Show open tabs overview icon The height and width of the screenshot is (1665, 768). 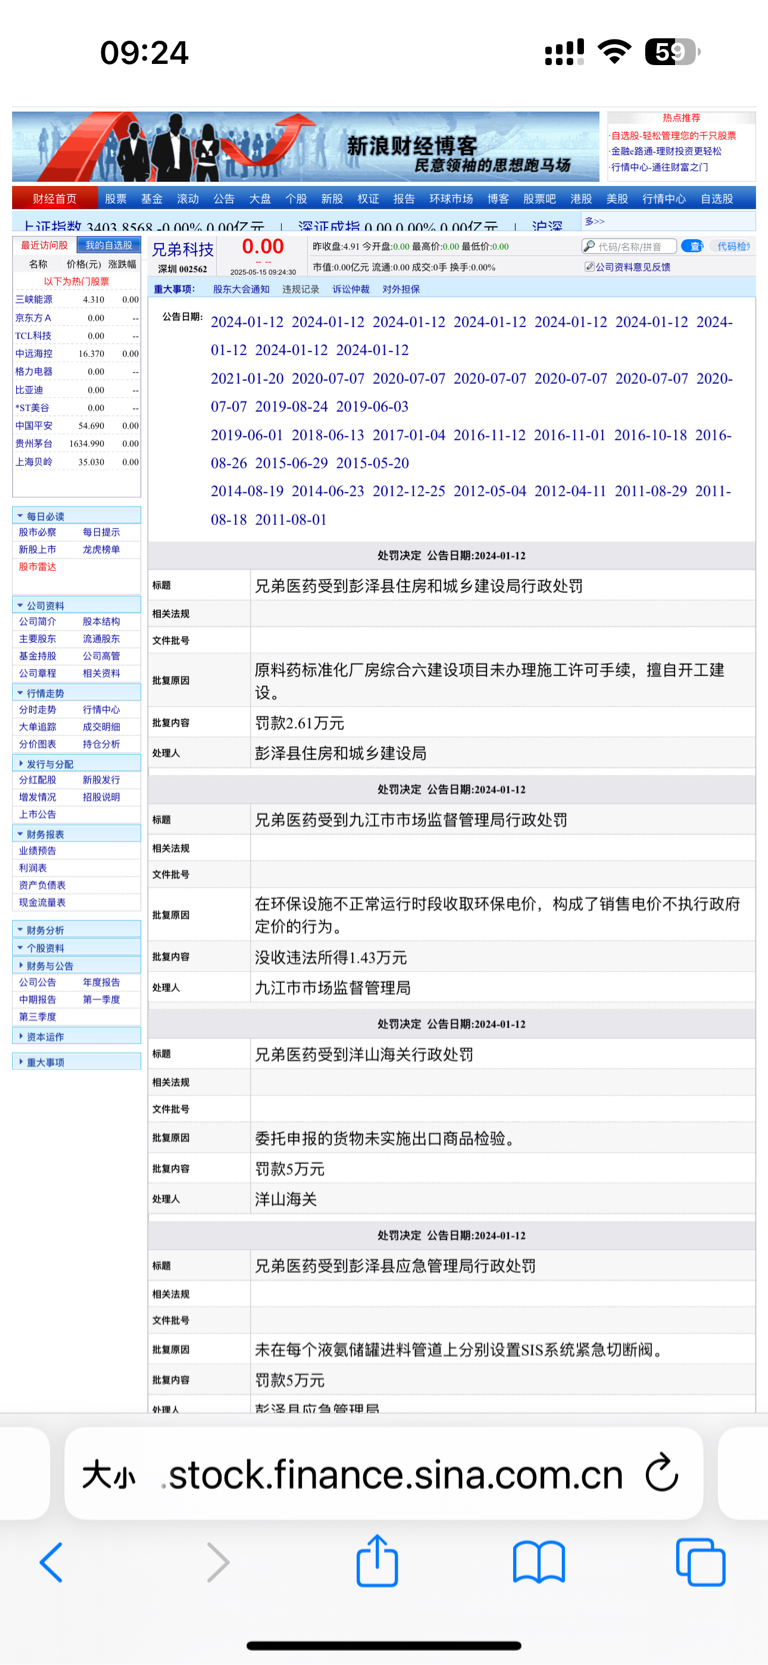point(700,1562)
